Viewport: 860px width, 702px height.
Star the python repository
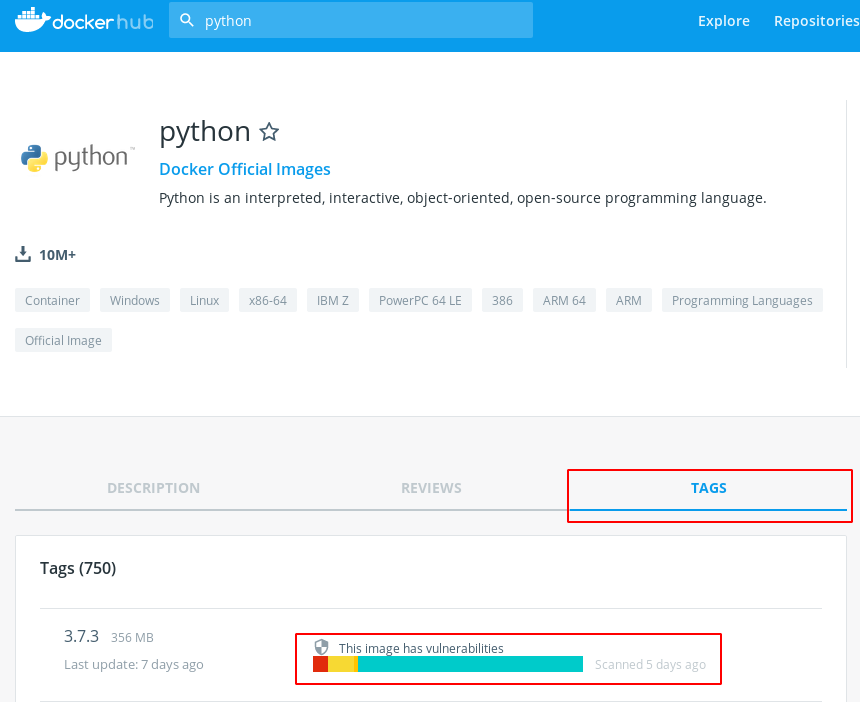point(269,132)
